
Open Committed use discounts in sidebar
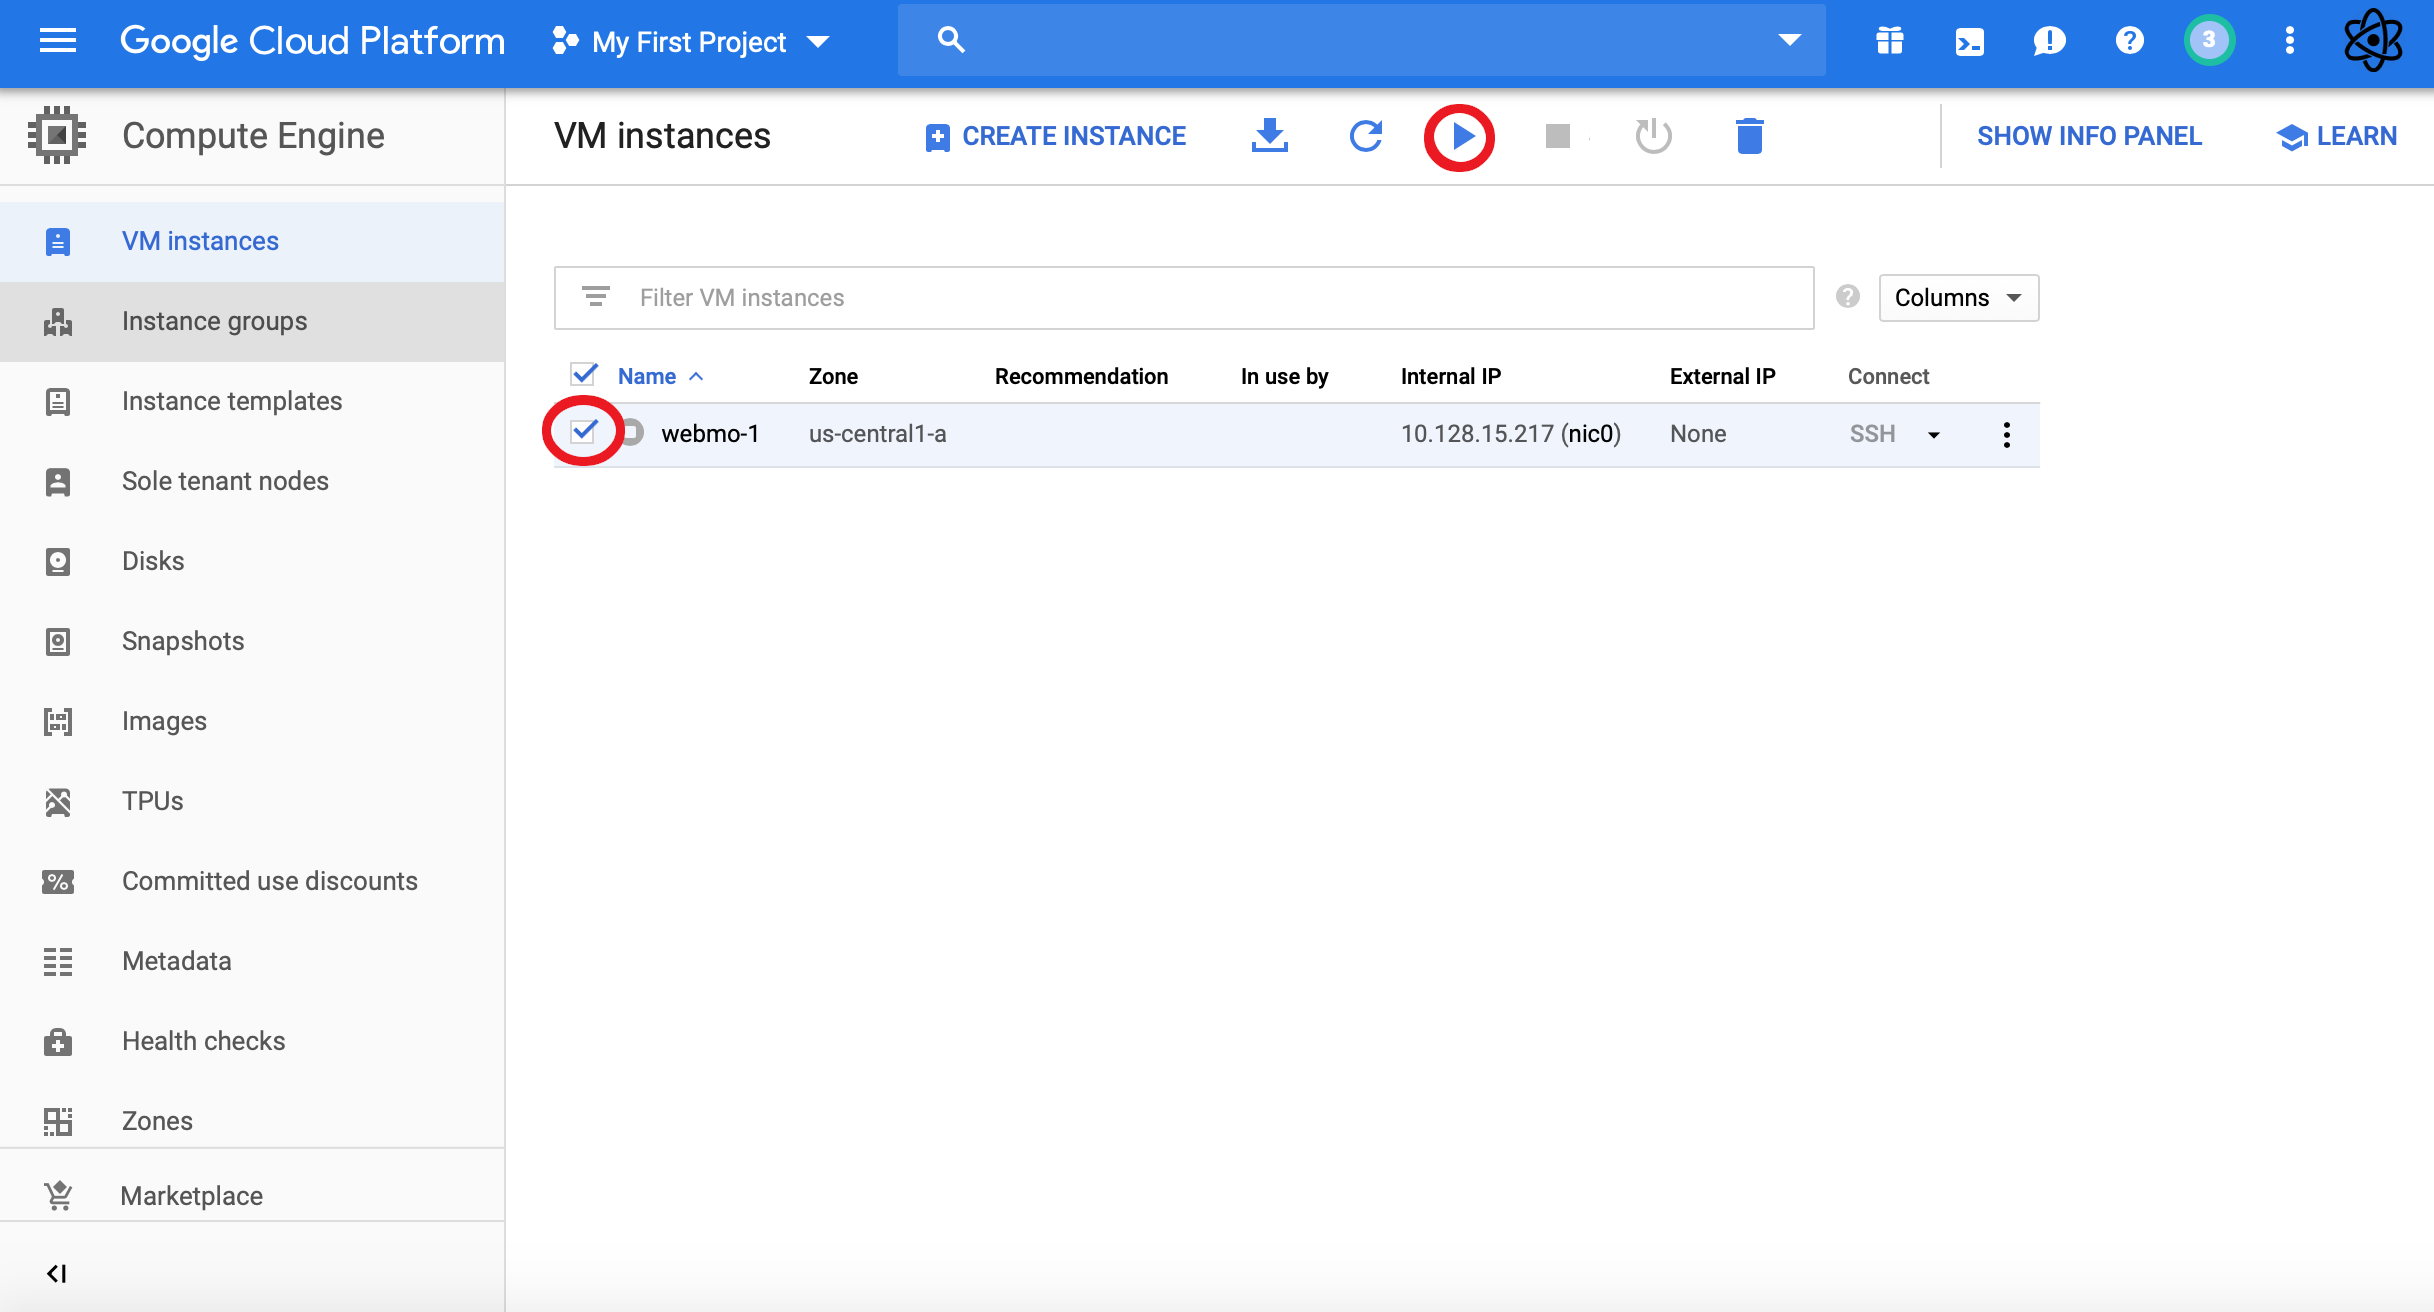click(252, 881)
